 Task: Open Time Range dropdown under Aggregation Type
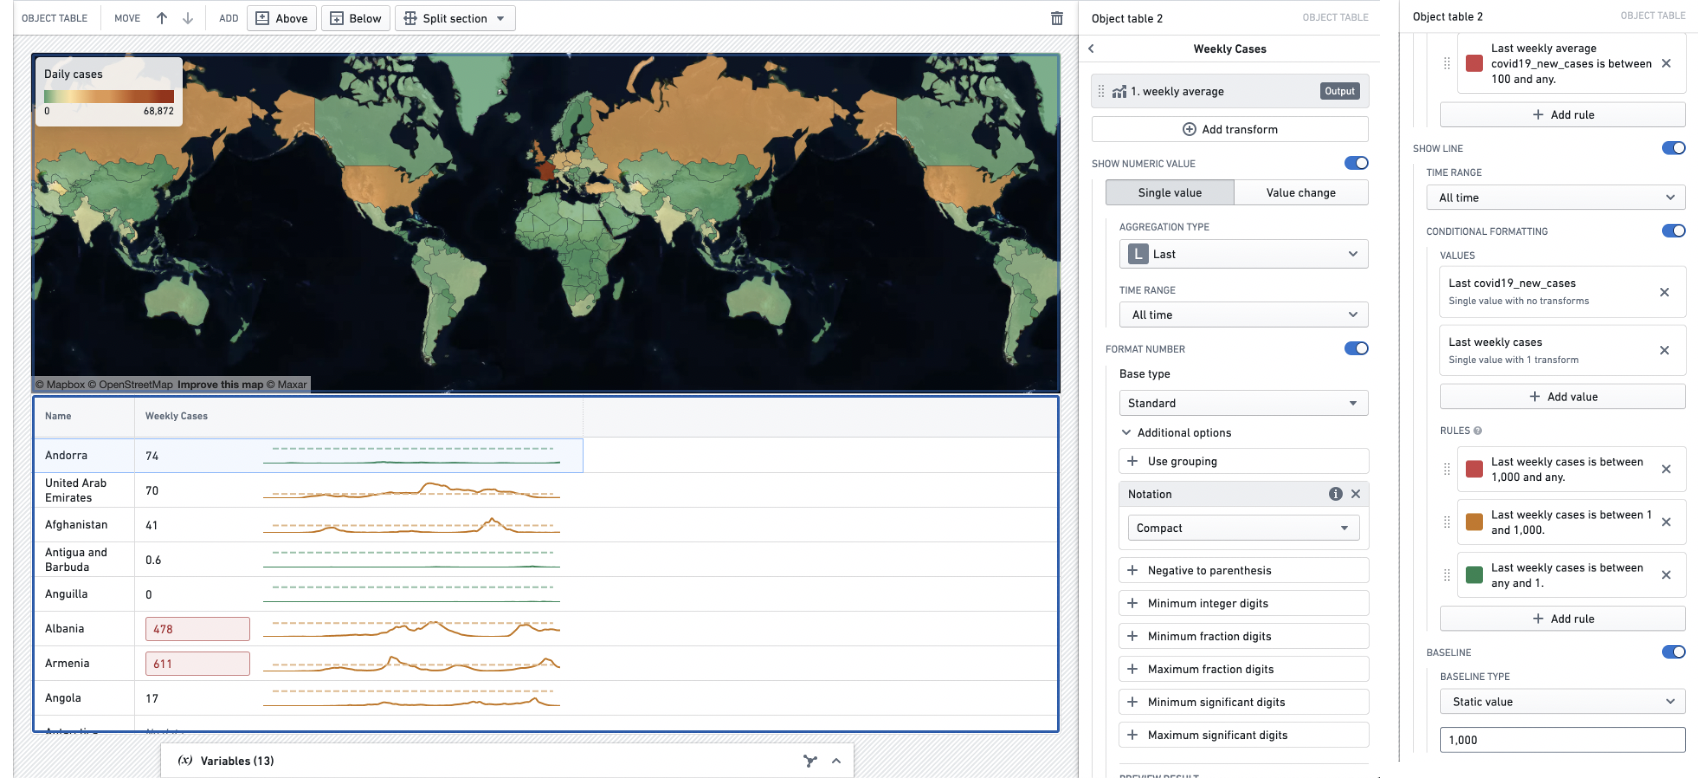[1243, 315]
